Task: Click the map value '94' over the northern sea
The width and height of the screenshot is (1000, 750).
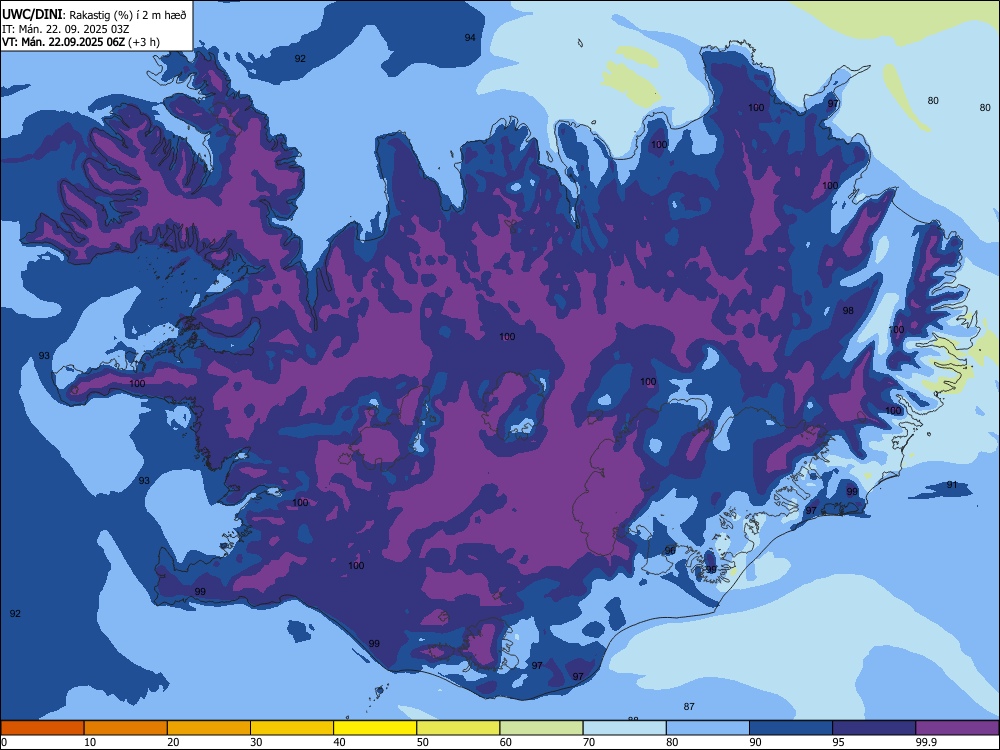Action: click(x=470, y=38)
